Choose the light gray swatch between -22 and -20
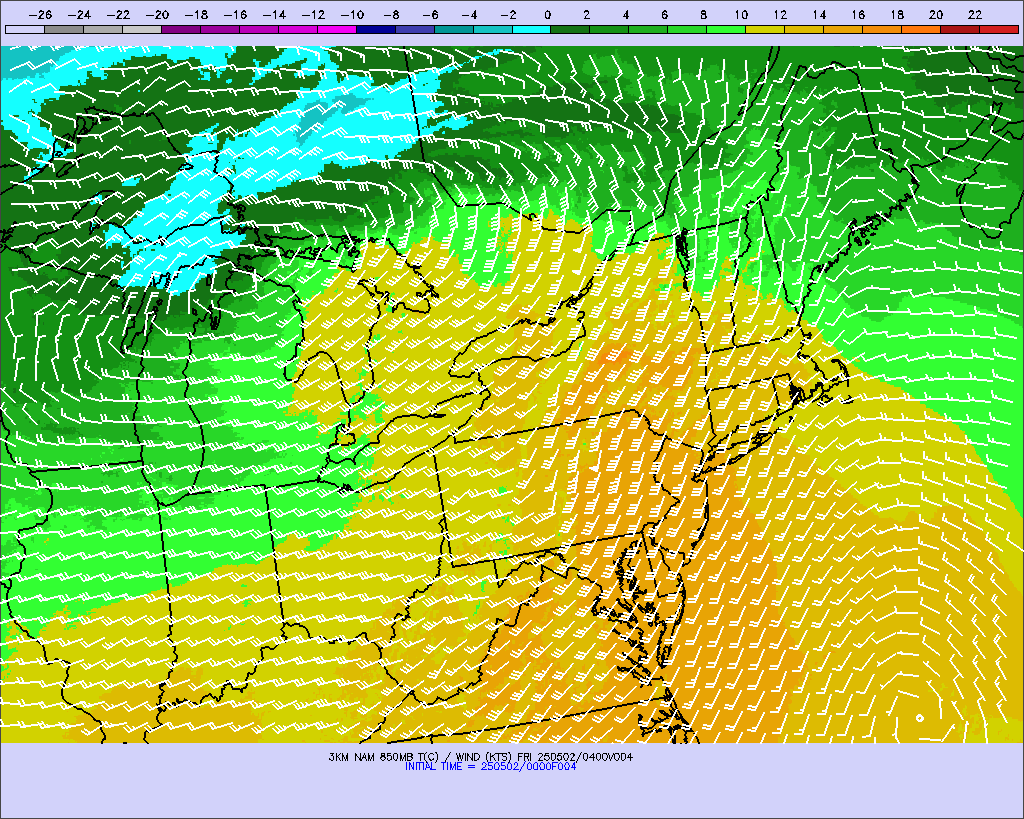The height and width of the screenshot is (819, 1024). pos(142,29)
